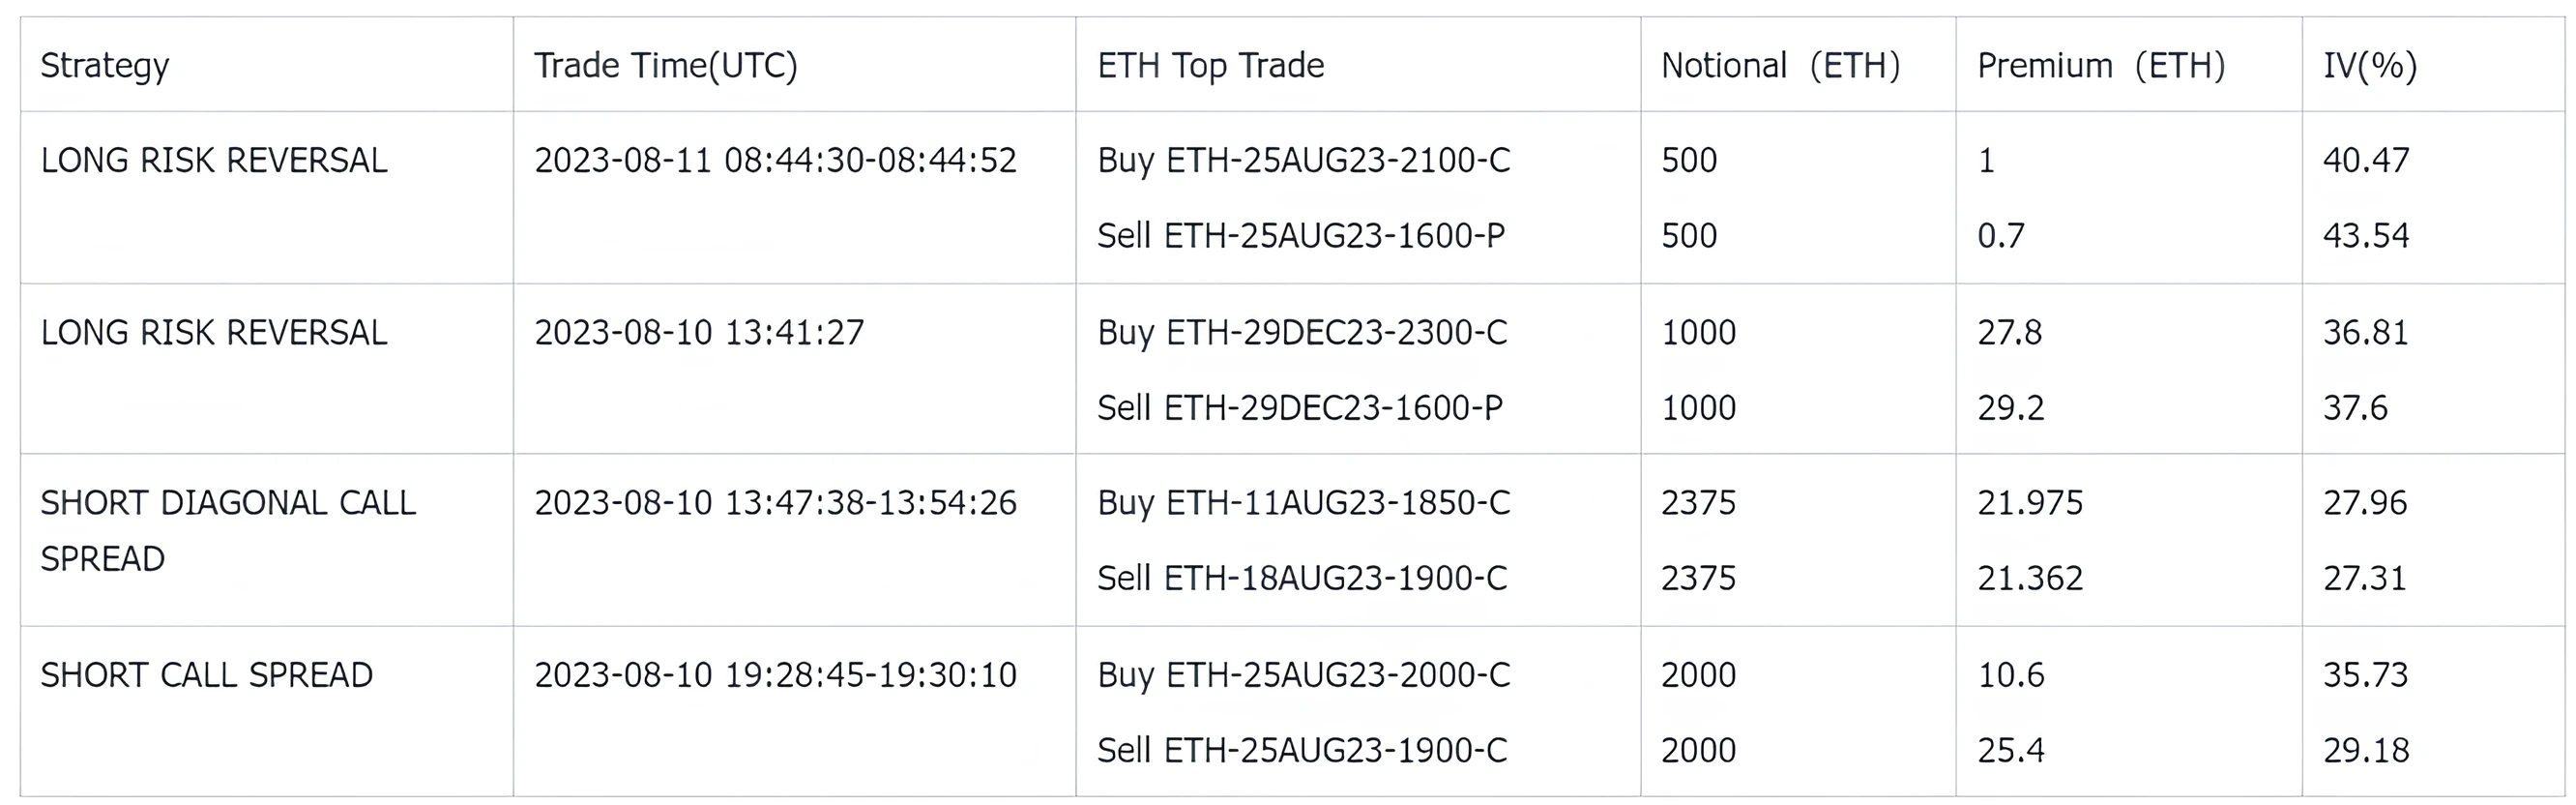The height and width of the screenshot is (805, 2576).
Task: Click Sell ETH-25AUG23-1900-C trade entry
Action: [x=1302, y=750]
